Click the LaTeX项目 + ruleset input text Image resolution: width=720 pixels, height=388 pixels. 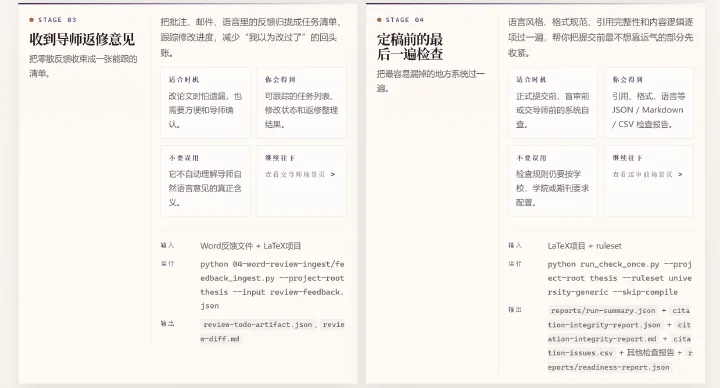pos(585,246)
